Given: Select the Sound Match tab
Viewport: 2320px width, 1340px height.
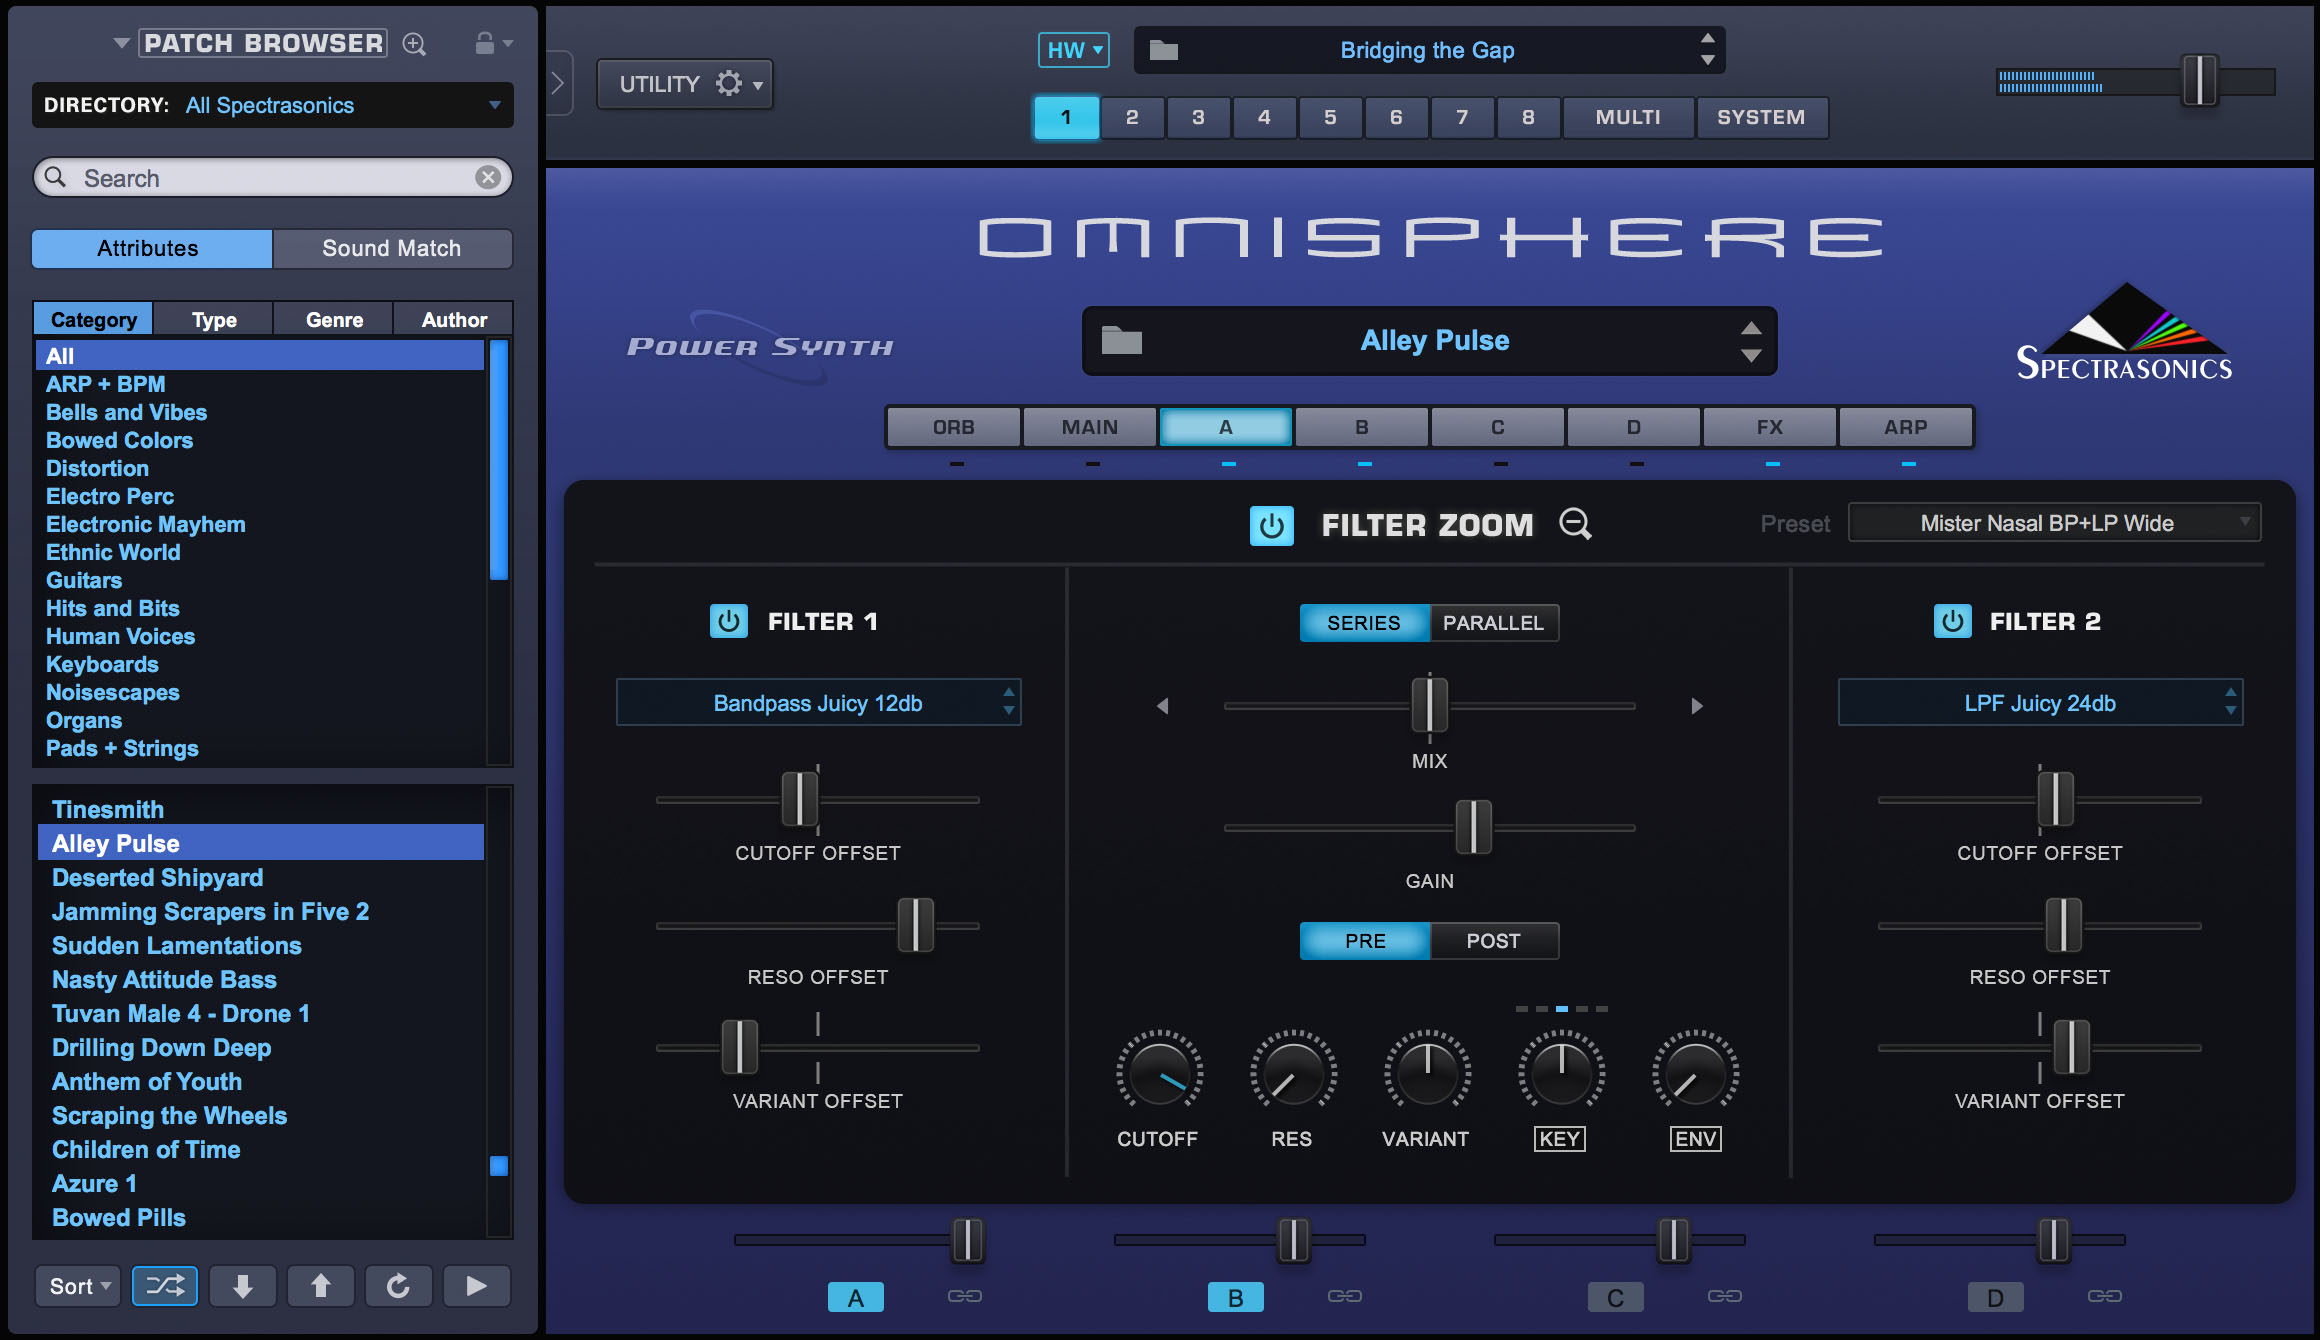Looking at the screenshot, I should (392, 248).
